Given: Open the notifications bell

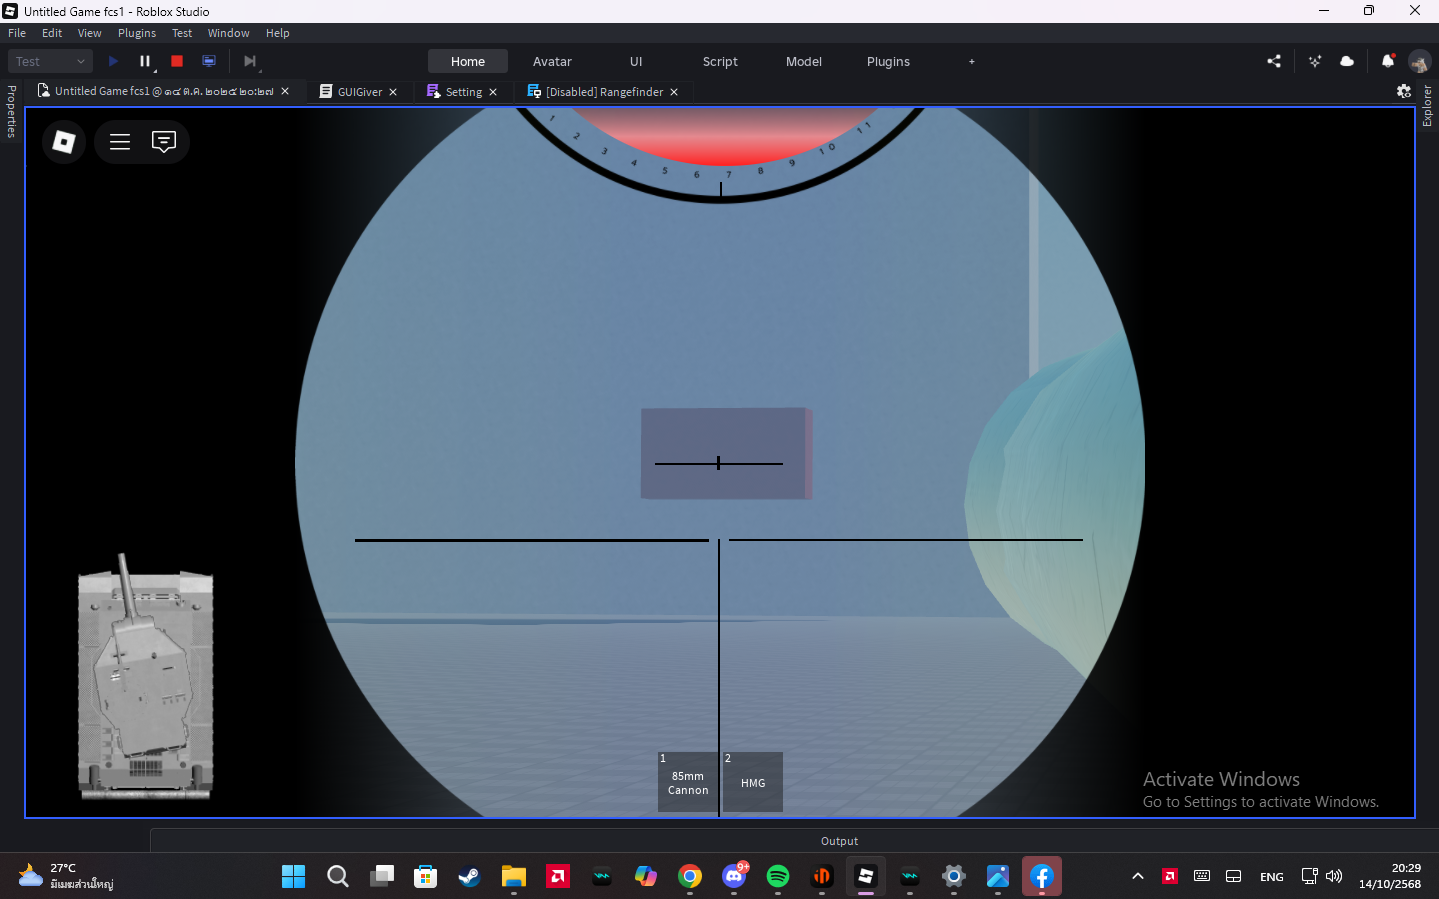Looking at the screenshot, I should (1388, 61).
